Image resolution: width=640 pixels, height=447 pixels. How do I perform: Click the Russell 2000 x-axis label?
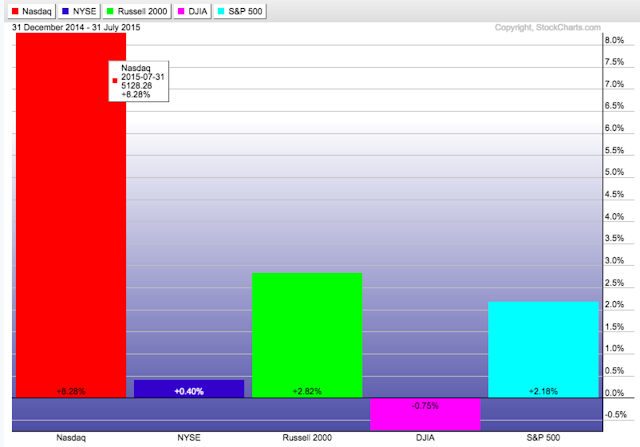point(307,438)
